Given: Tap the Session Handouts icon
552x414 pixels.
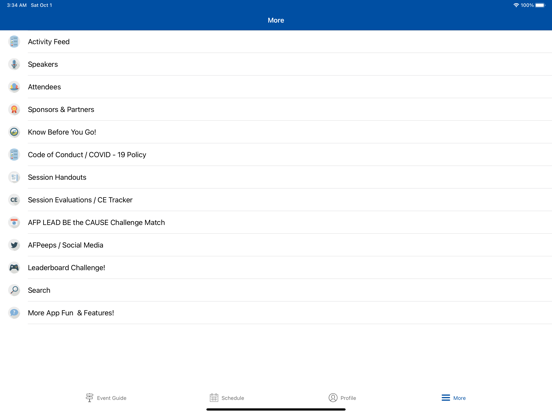Looking at the screenshot, I should point(14,177).
